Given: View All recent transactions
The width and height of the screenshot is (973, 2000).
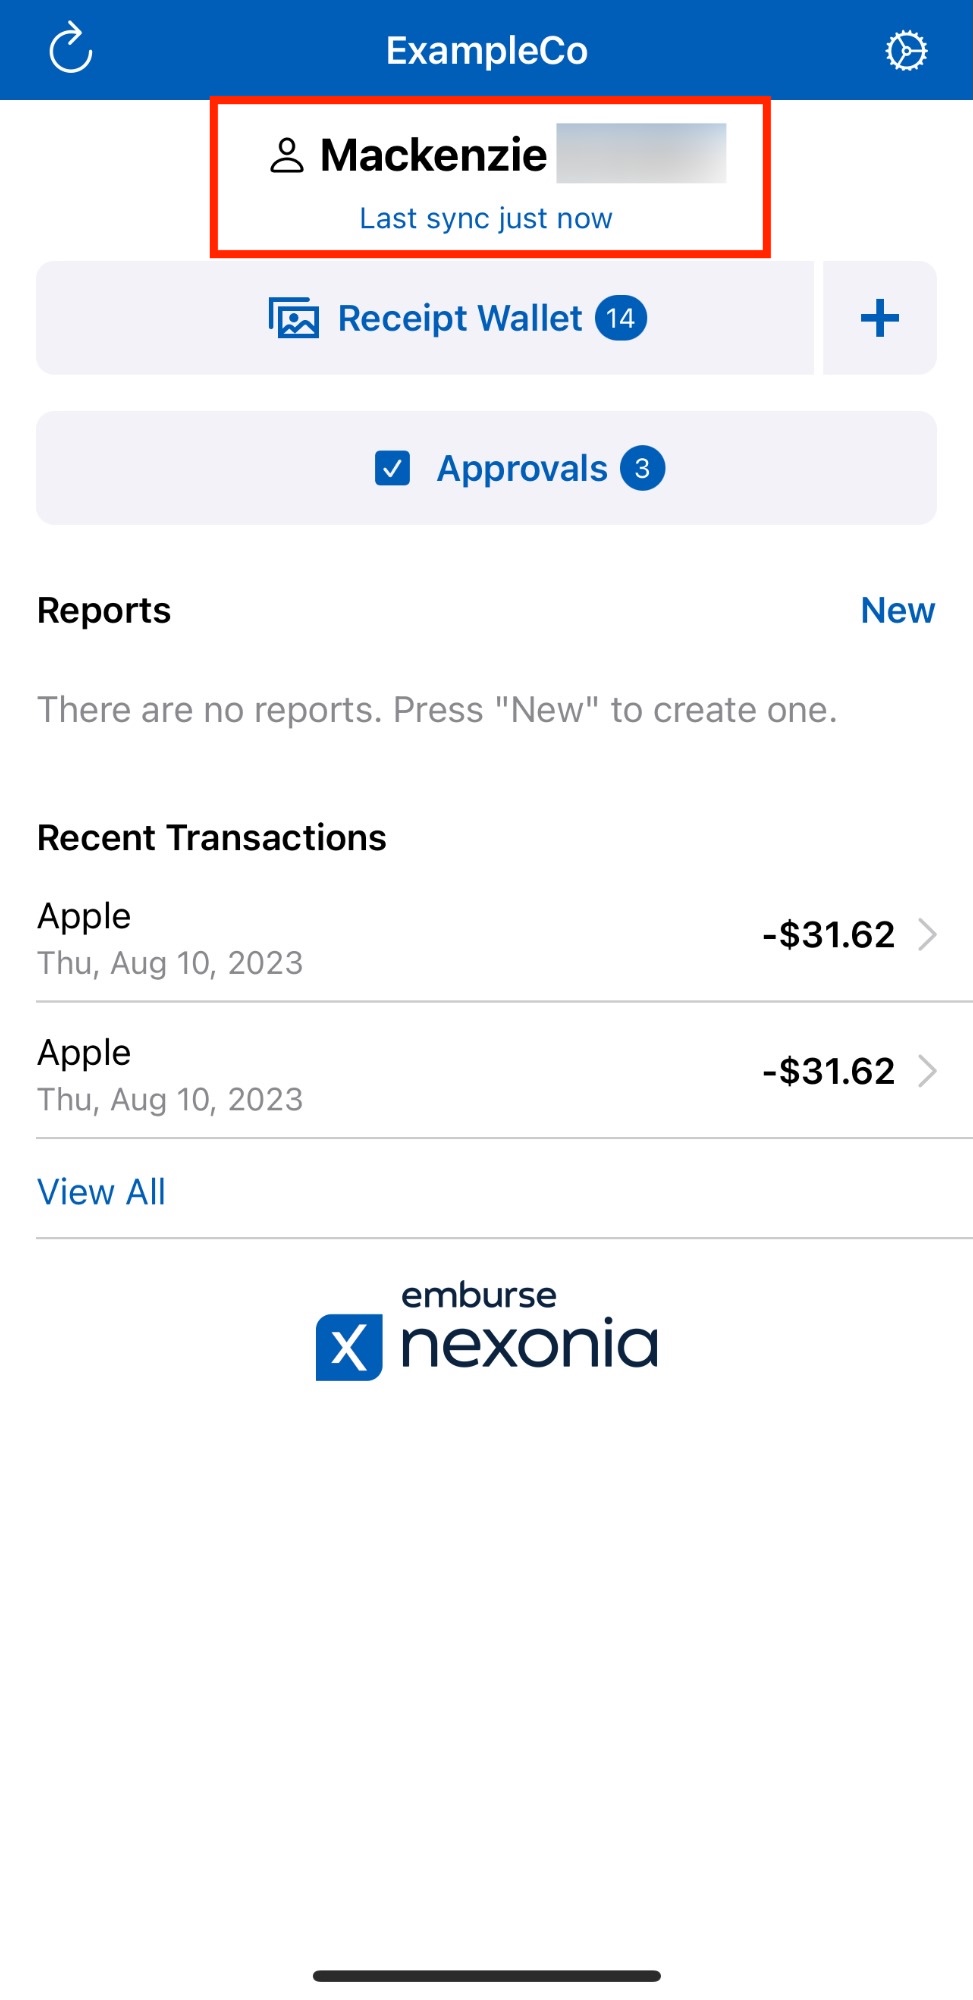Looking at the screenshot, I should click(x=101, y=1192).
